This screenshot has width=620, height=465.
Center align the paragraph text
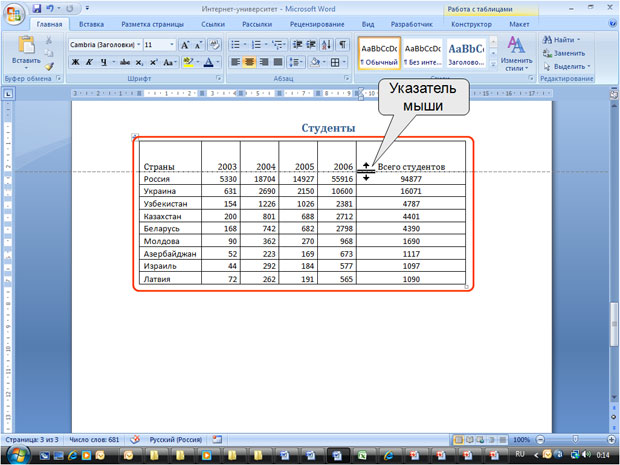coord(249,62)
